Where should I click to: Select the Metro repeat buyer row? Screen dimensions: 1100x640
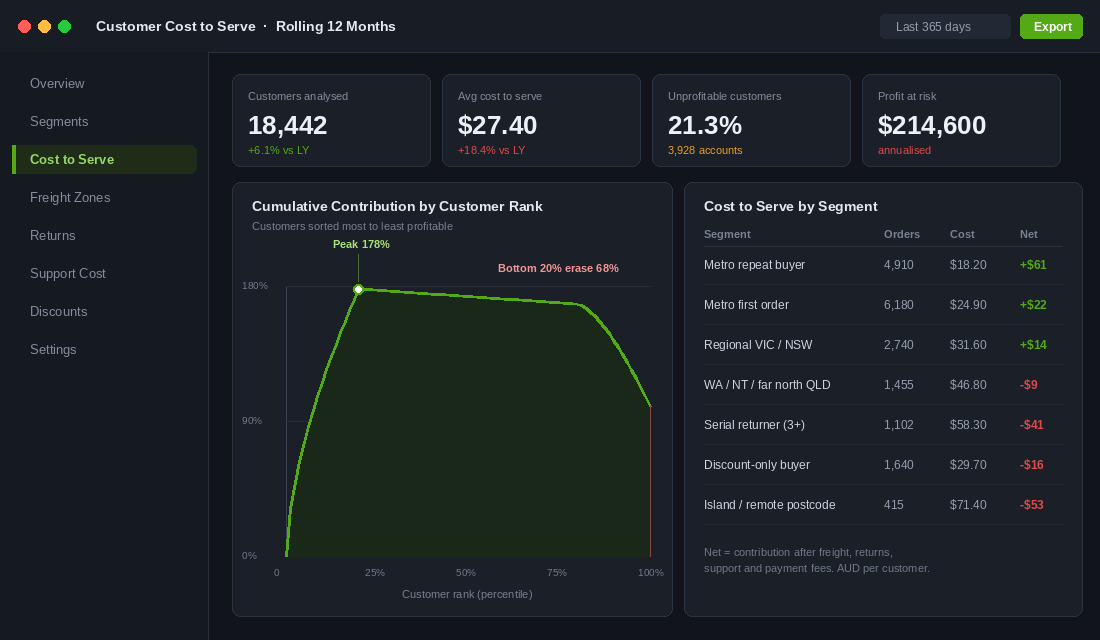point(883,265)
